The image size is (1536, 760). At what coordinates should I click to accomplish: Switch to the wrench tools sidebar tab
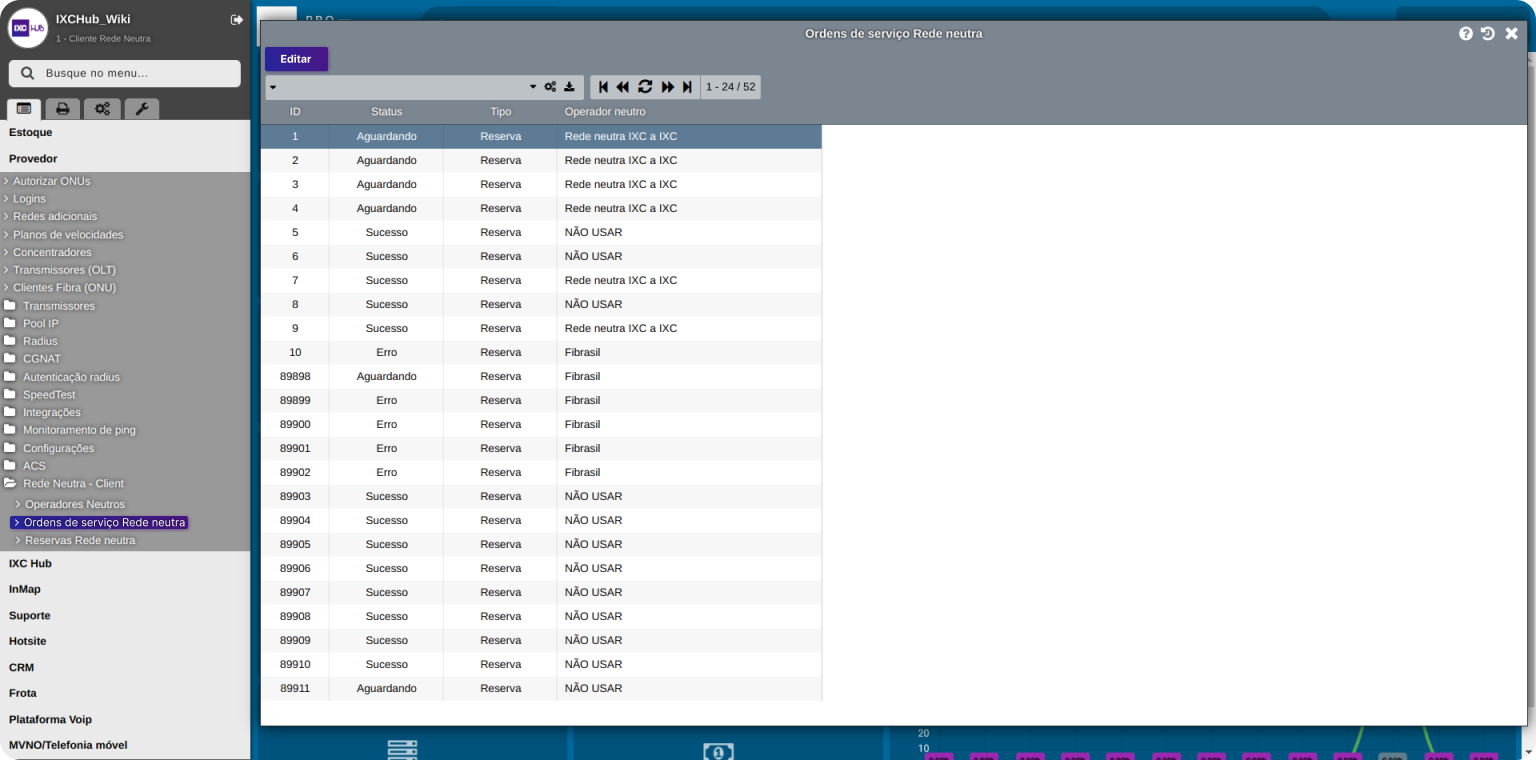[141, 109]
